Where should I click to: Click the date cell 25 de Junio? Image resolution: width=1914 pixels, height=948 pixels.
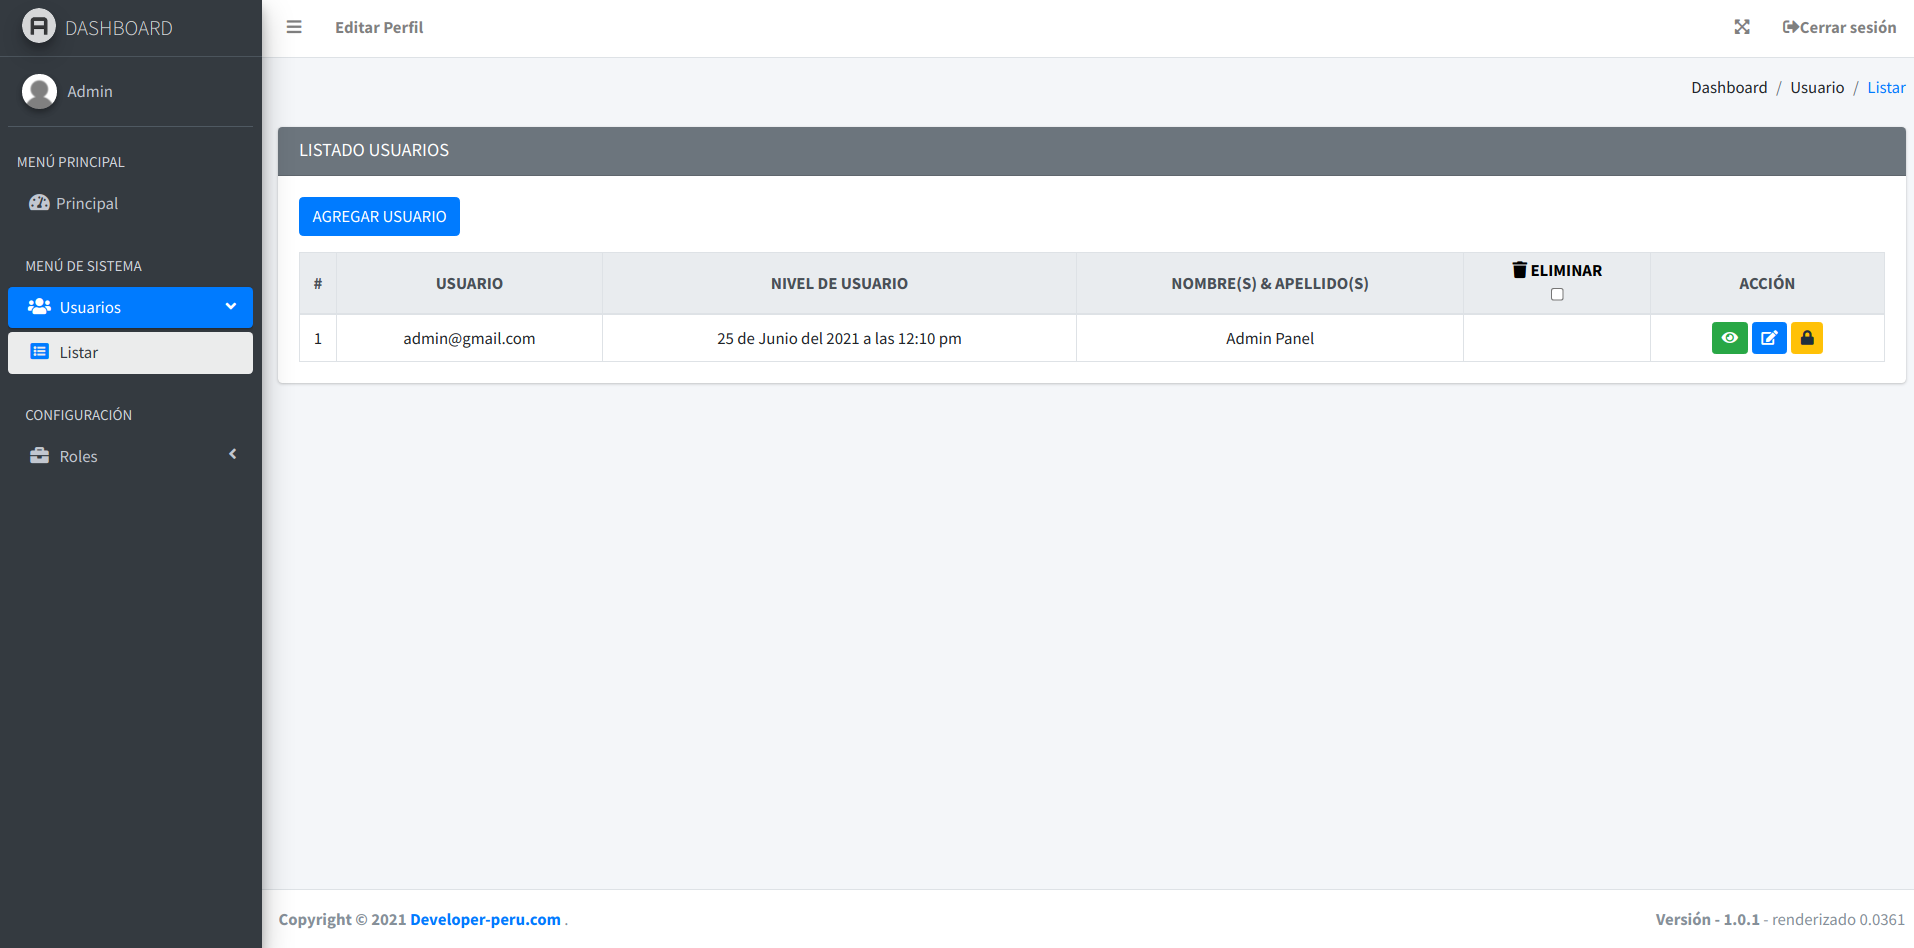839,338
